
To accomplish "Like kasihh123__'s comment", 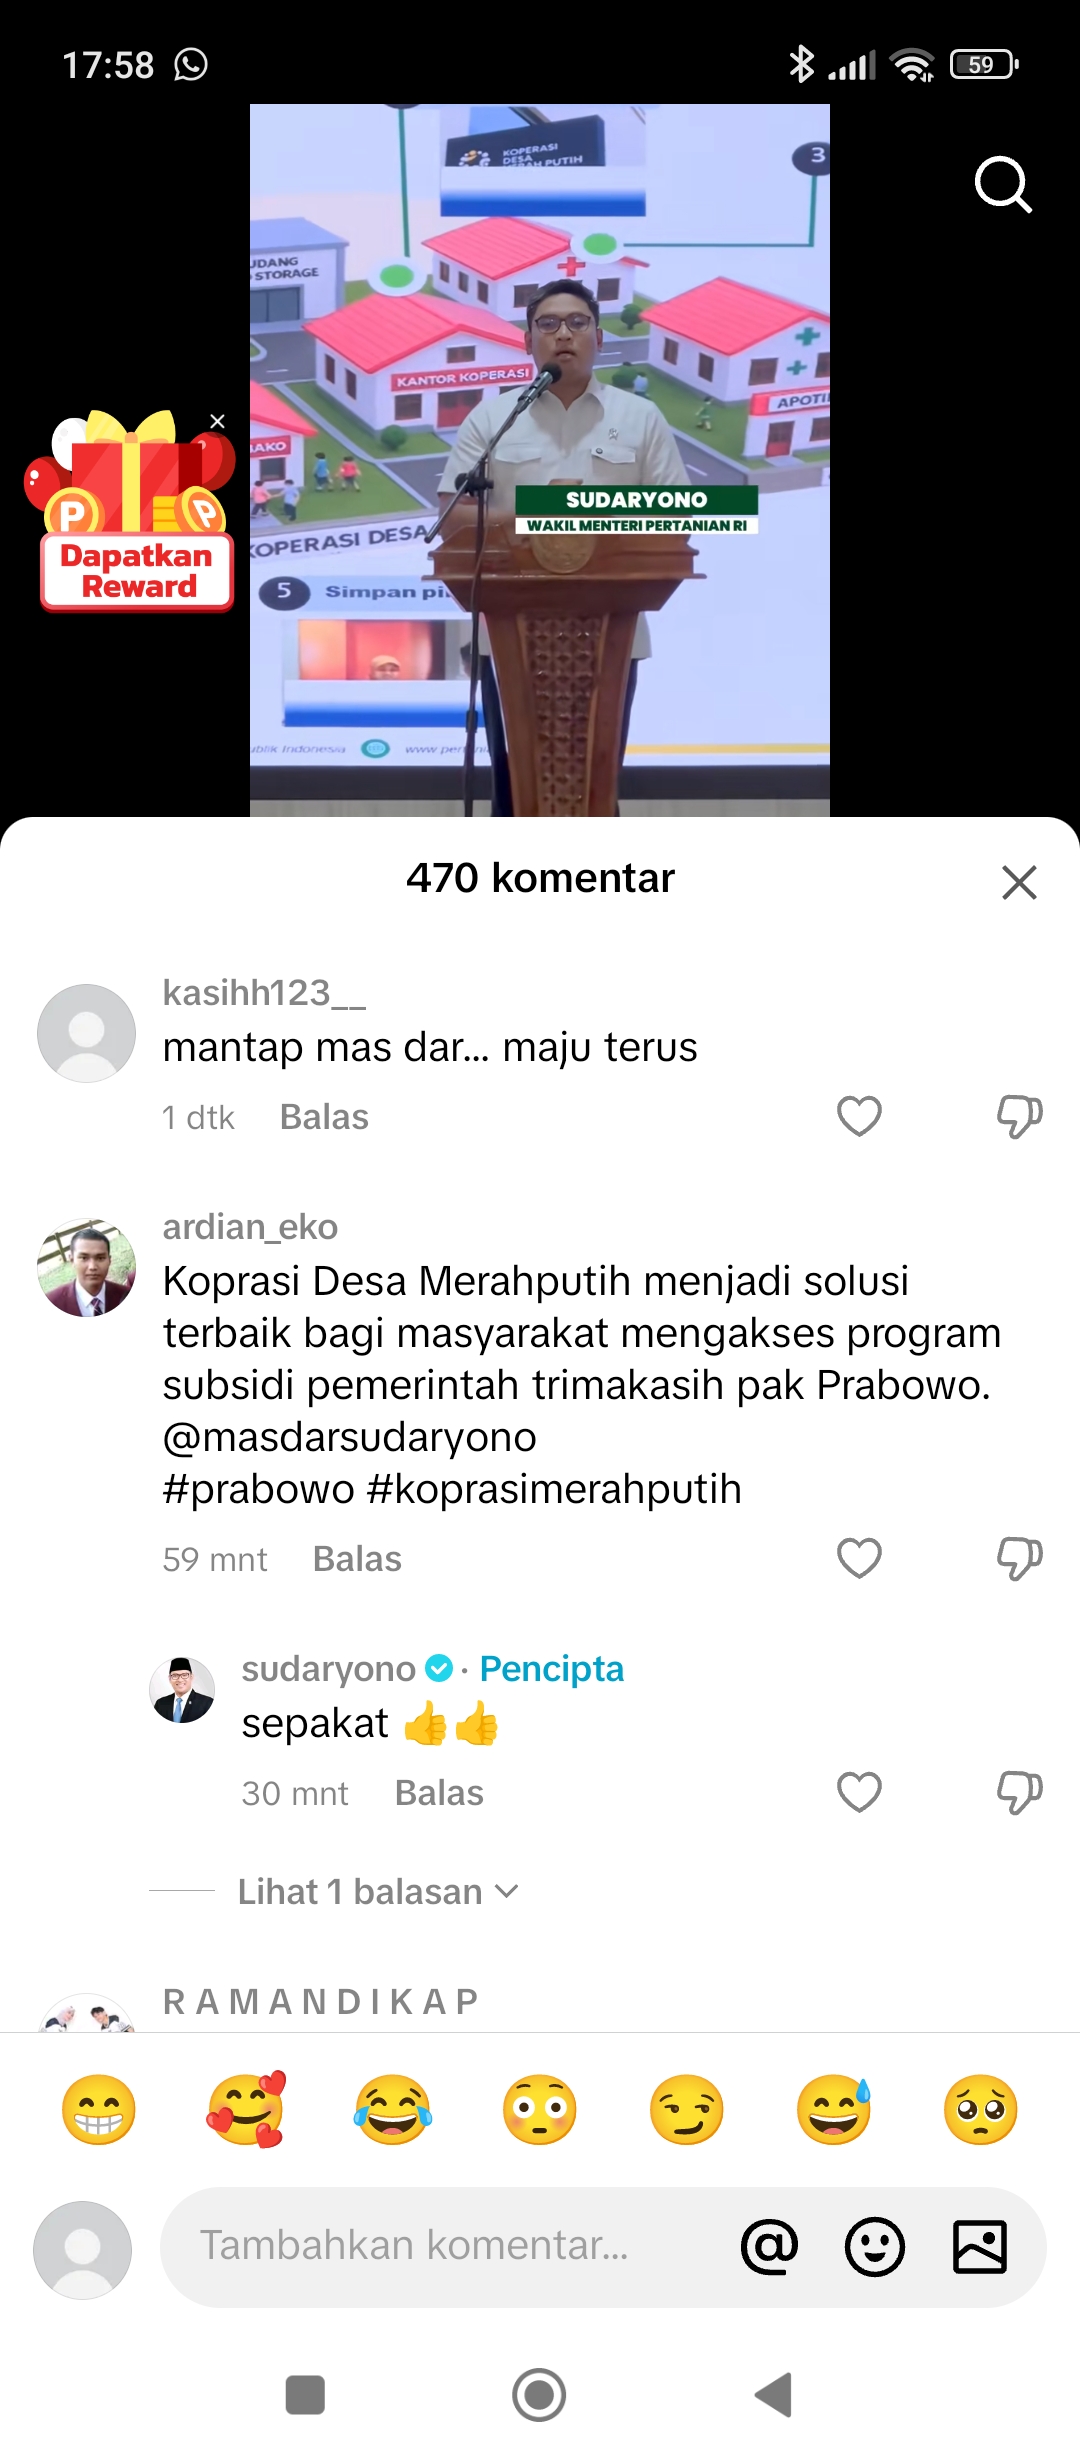I will click(859, 1116).
